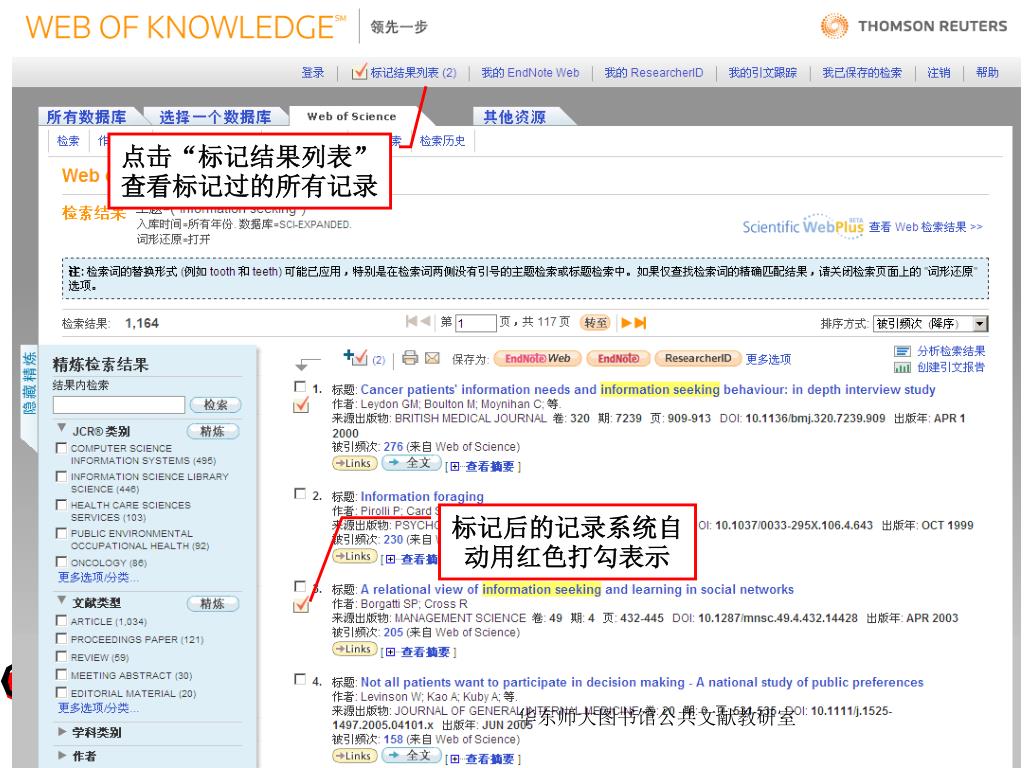
Task: Go to next page orange arrow
Action: coord(626,322)
